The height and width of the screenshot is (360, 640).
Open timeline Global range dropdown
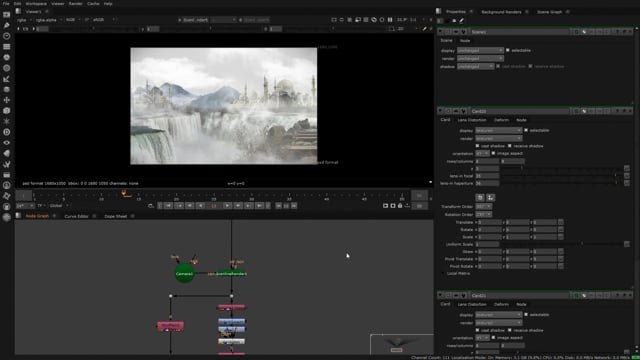click(x=58, y=206)
